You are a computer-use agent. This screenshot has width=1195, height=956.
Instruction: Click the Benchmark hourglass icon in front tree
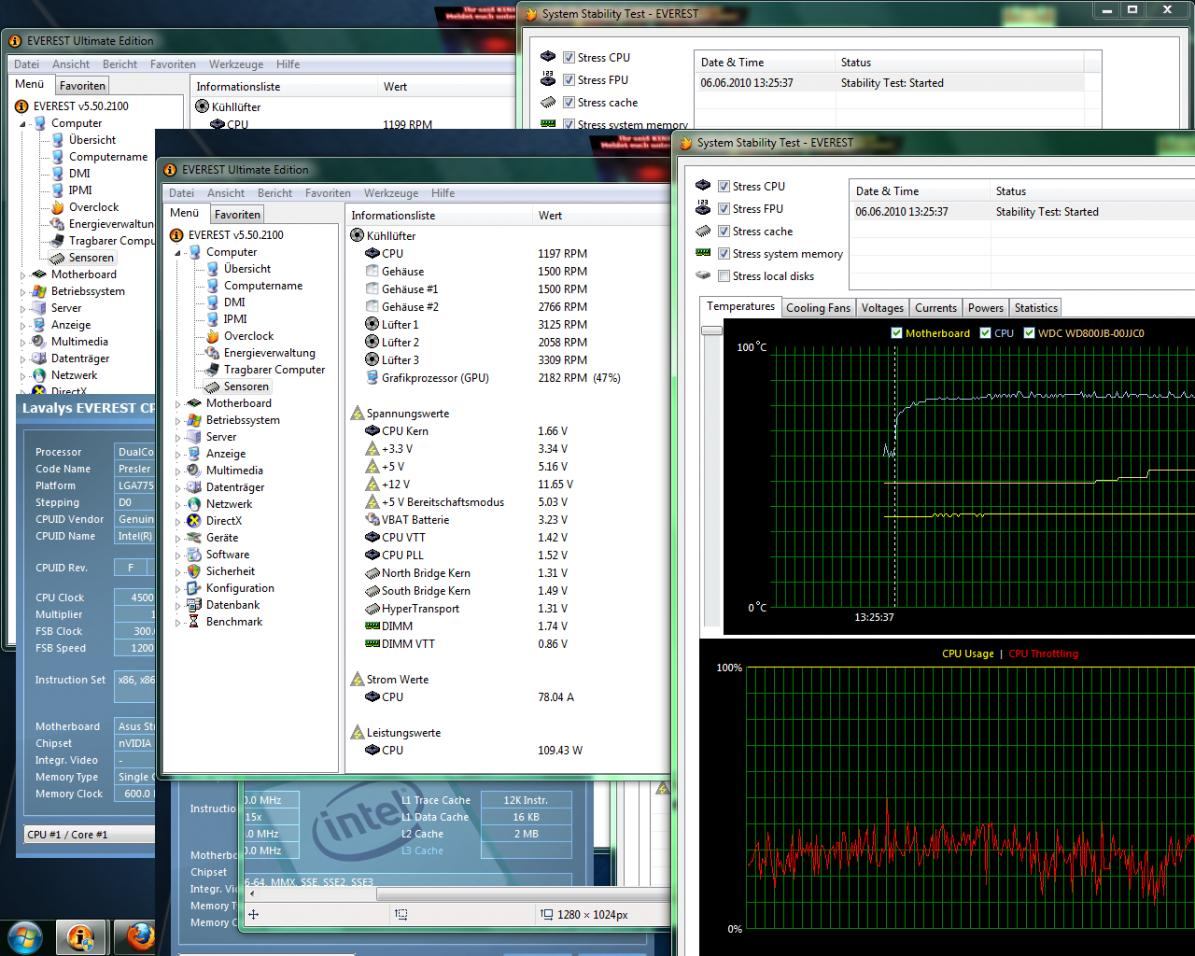pos(194,622)
